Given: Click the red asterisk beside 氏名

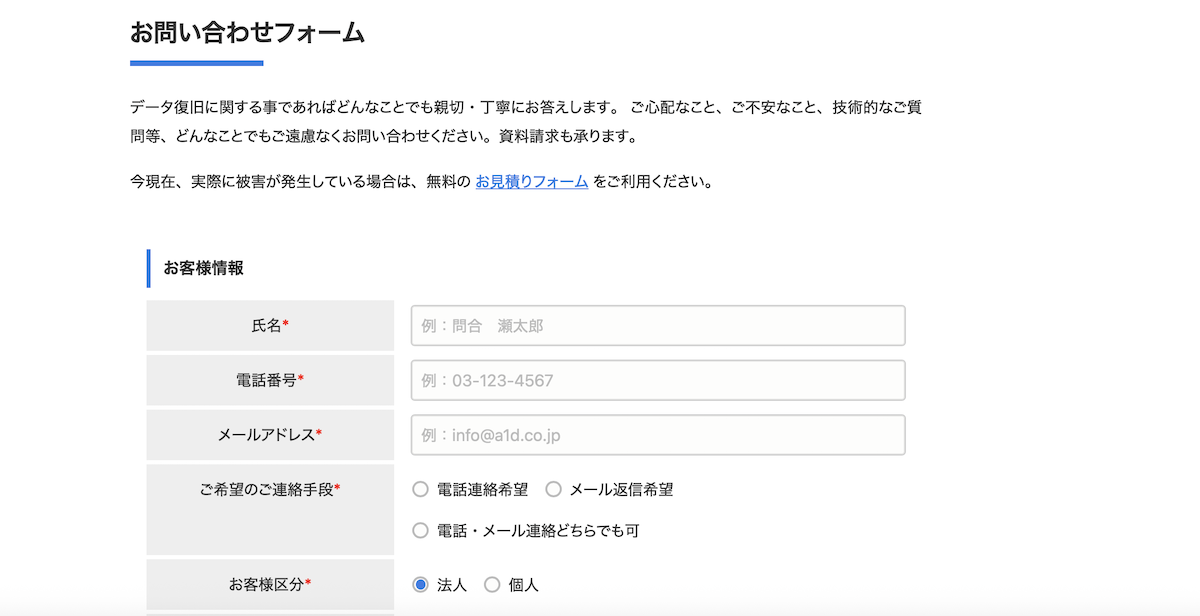Looking at the screenshot, I should [x=285, y=325].
